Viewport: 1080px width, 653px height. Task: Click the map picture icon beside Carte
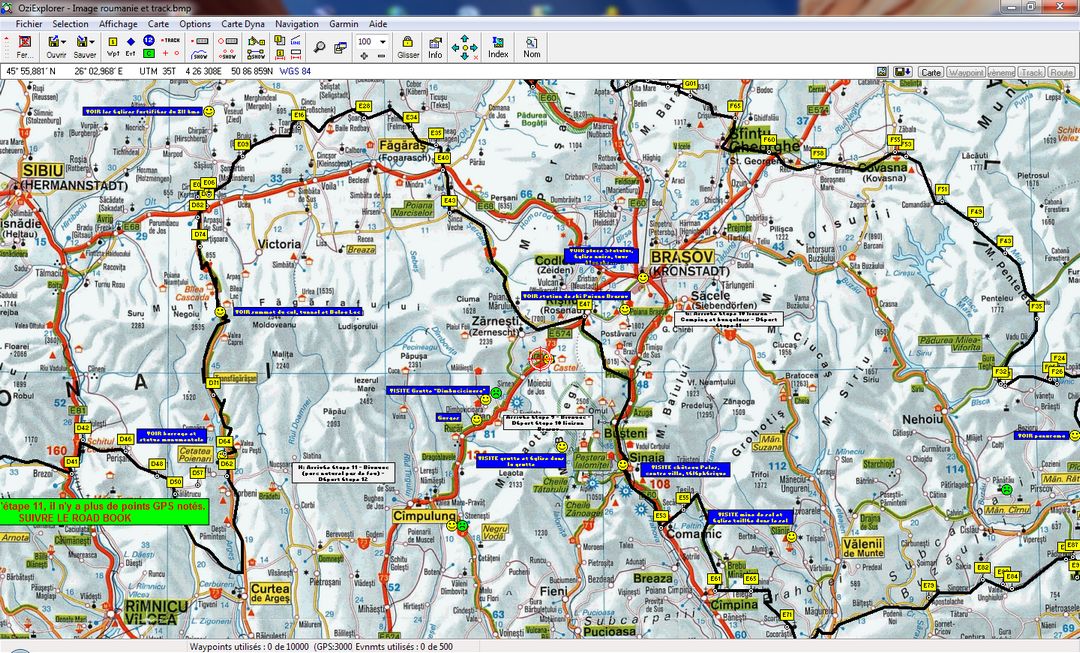(x=882, y=72)
